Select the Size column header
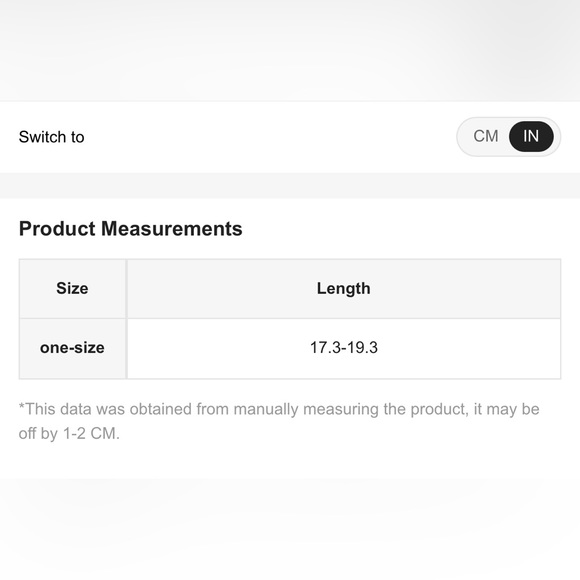This screenshot has height=580, width=580. tap(72, 289)
